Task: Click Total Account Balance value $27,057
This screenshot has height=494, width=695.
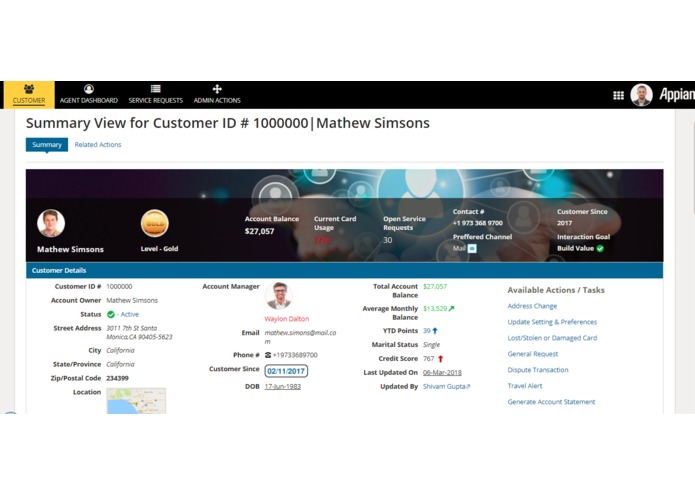Action: pyautogui.click(x=435, y=287)
